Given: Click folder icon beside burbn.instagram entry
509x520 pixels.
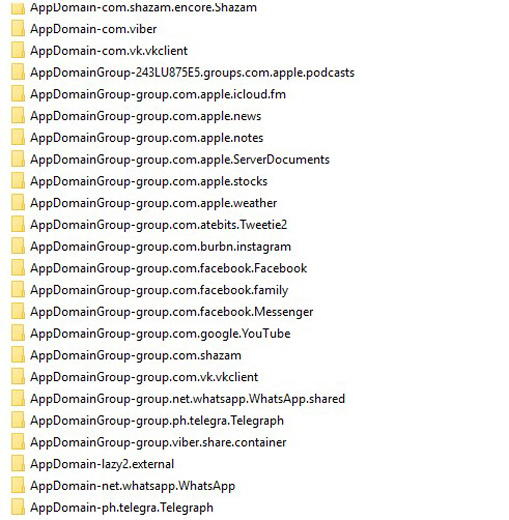Looking at the screenshot, I should pyautogui.click(x=18, y=246).
